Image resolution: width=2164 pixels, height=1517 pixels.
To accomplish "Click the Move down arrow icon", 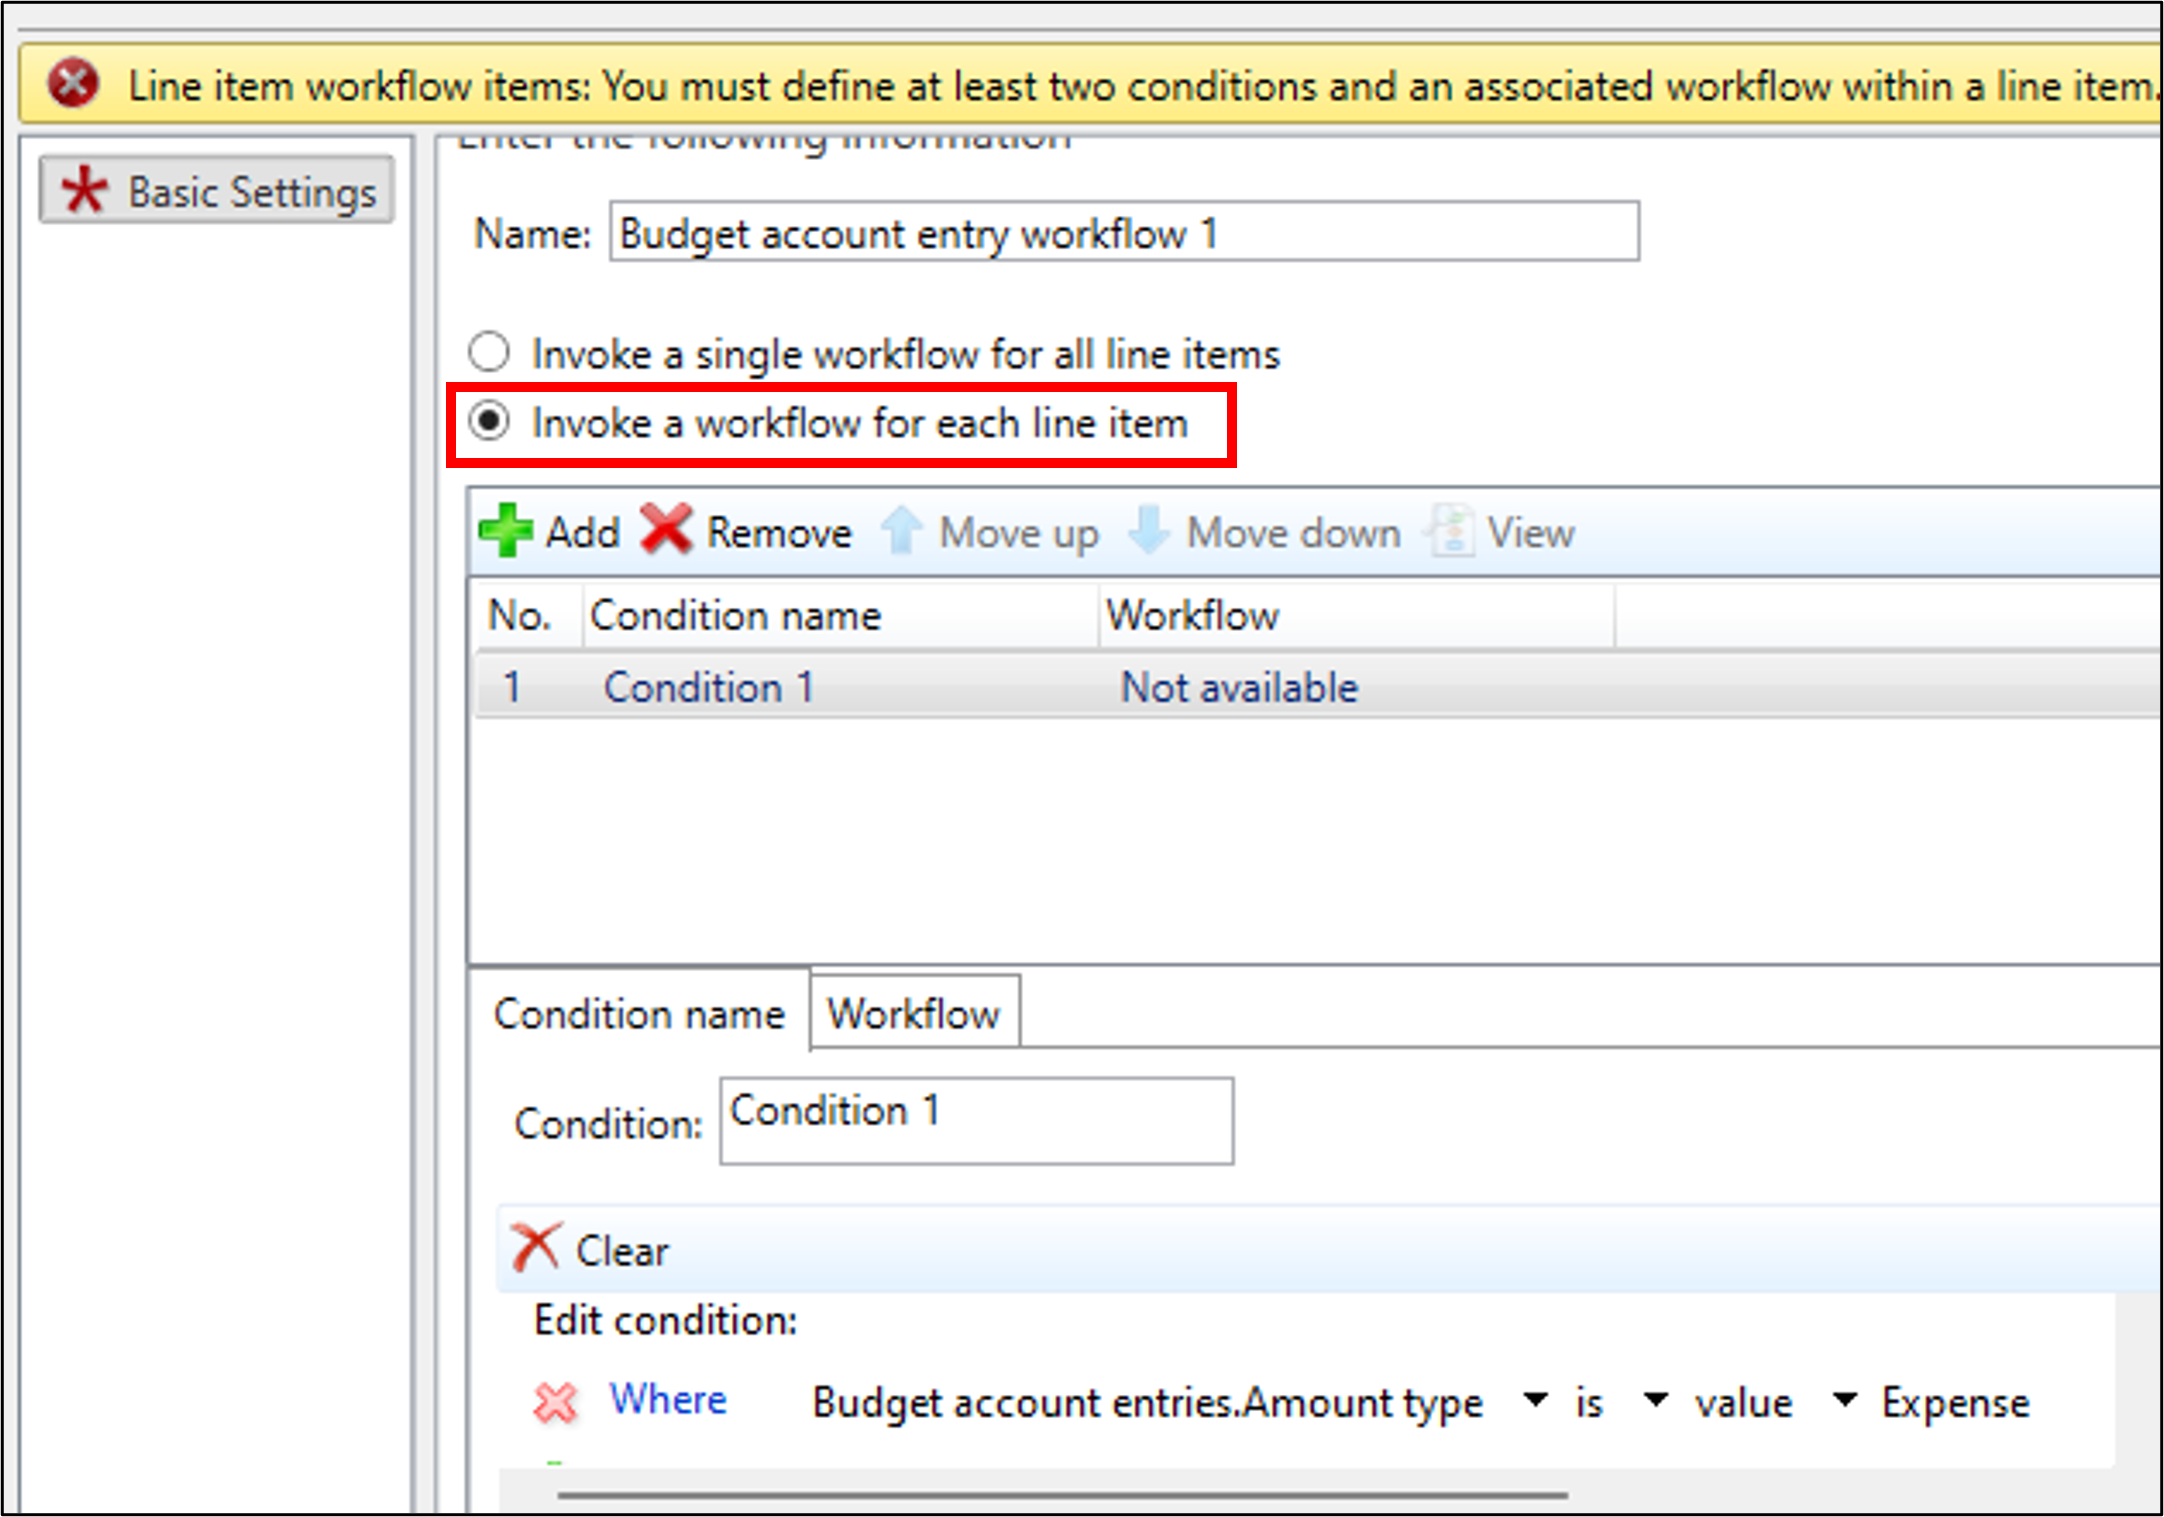I will [1148, 531].
